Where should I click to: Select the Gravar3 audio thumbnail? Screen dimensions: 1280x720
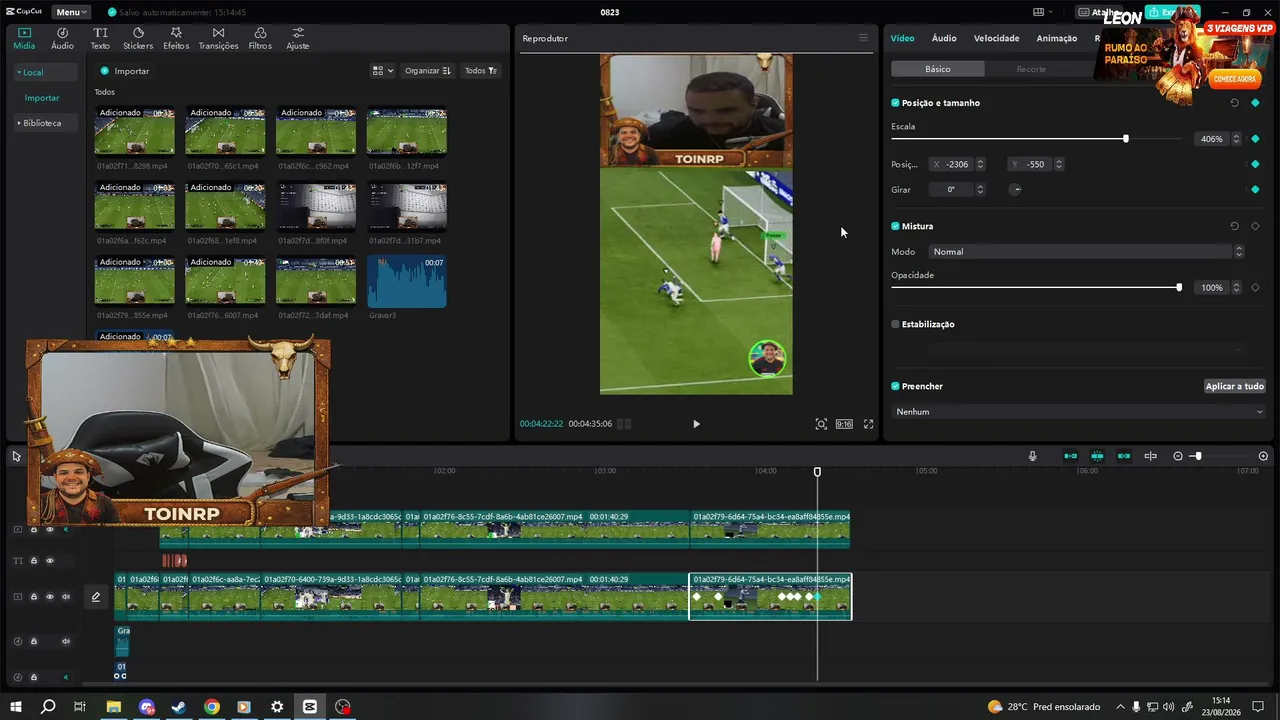pos(407,281)
